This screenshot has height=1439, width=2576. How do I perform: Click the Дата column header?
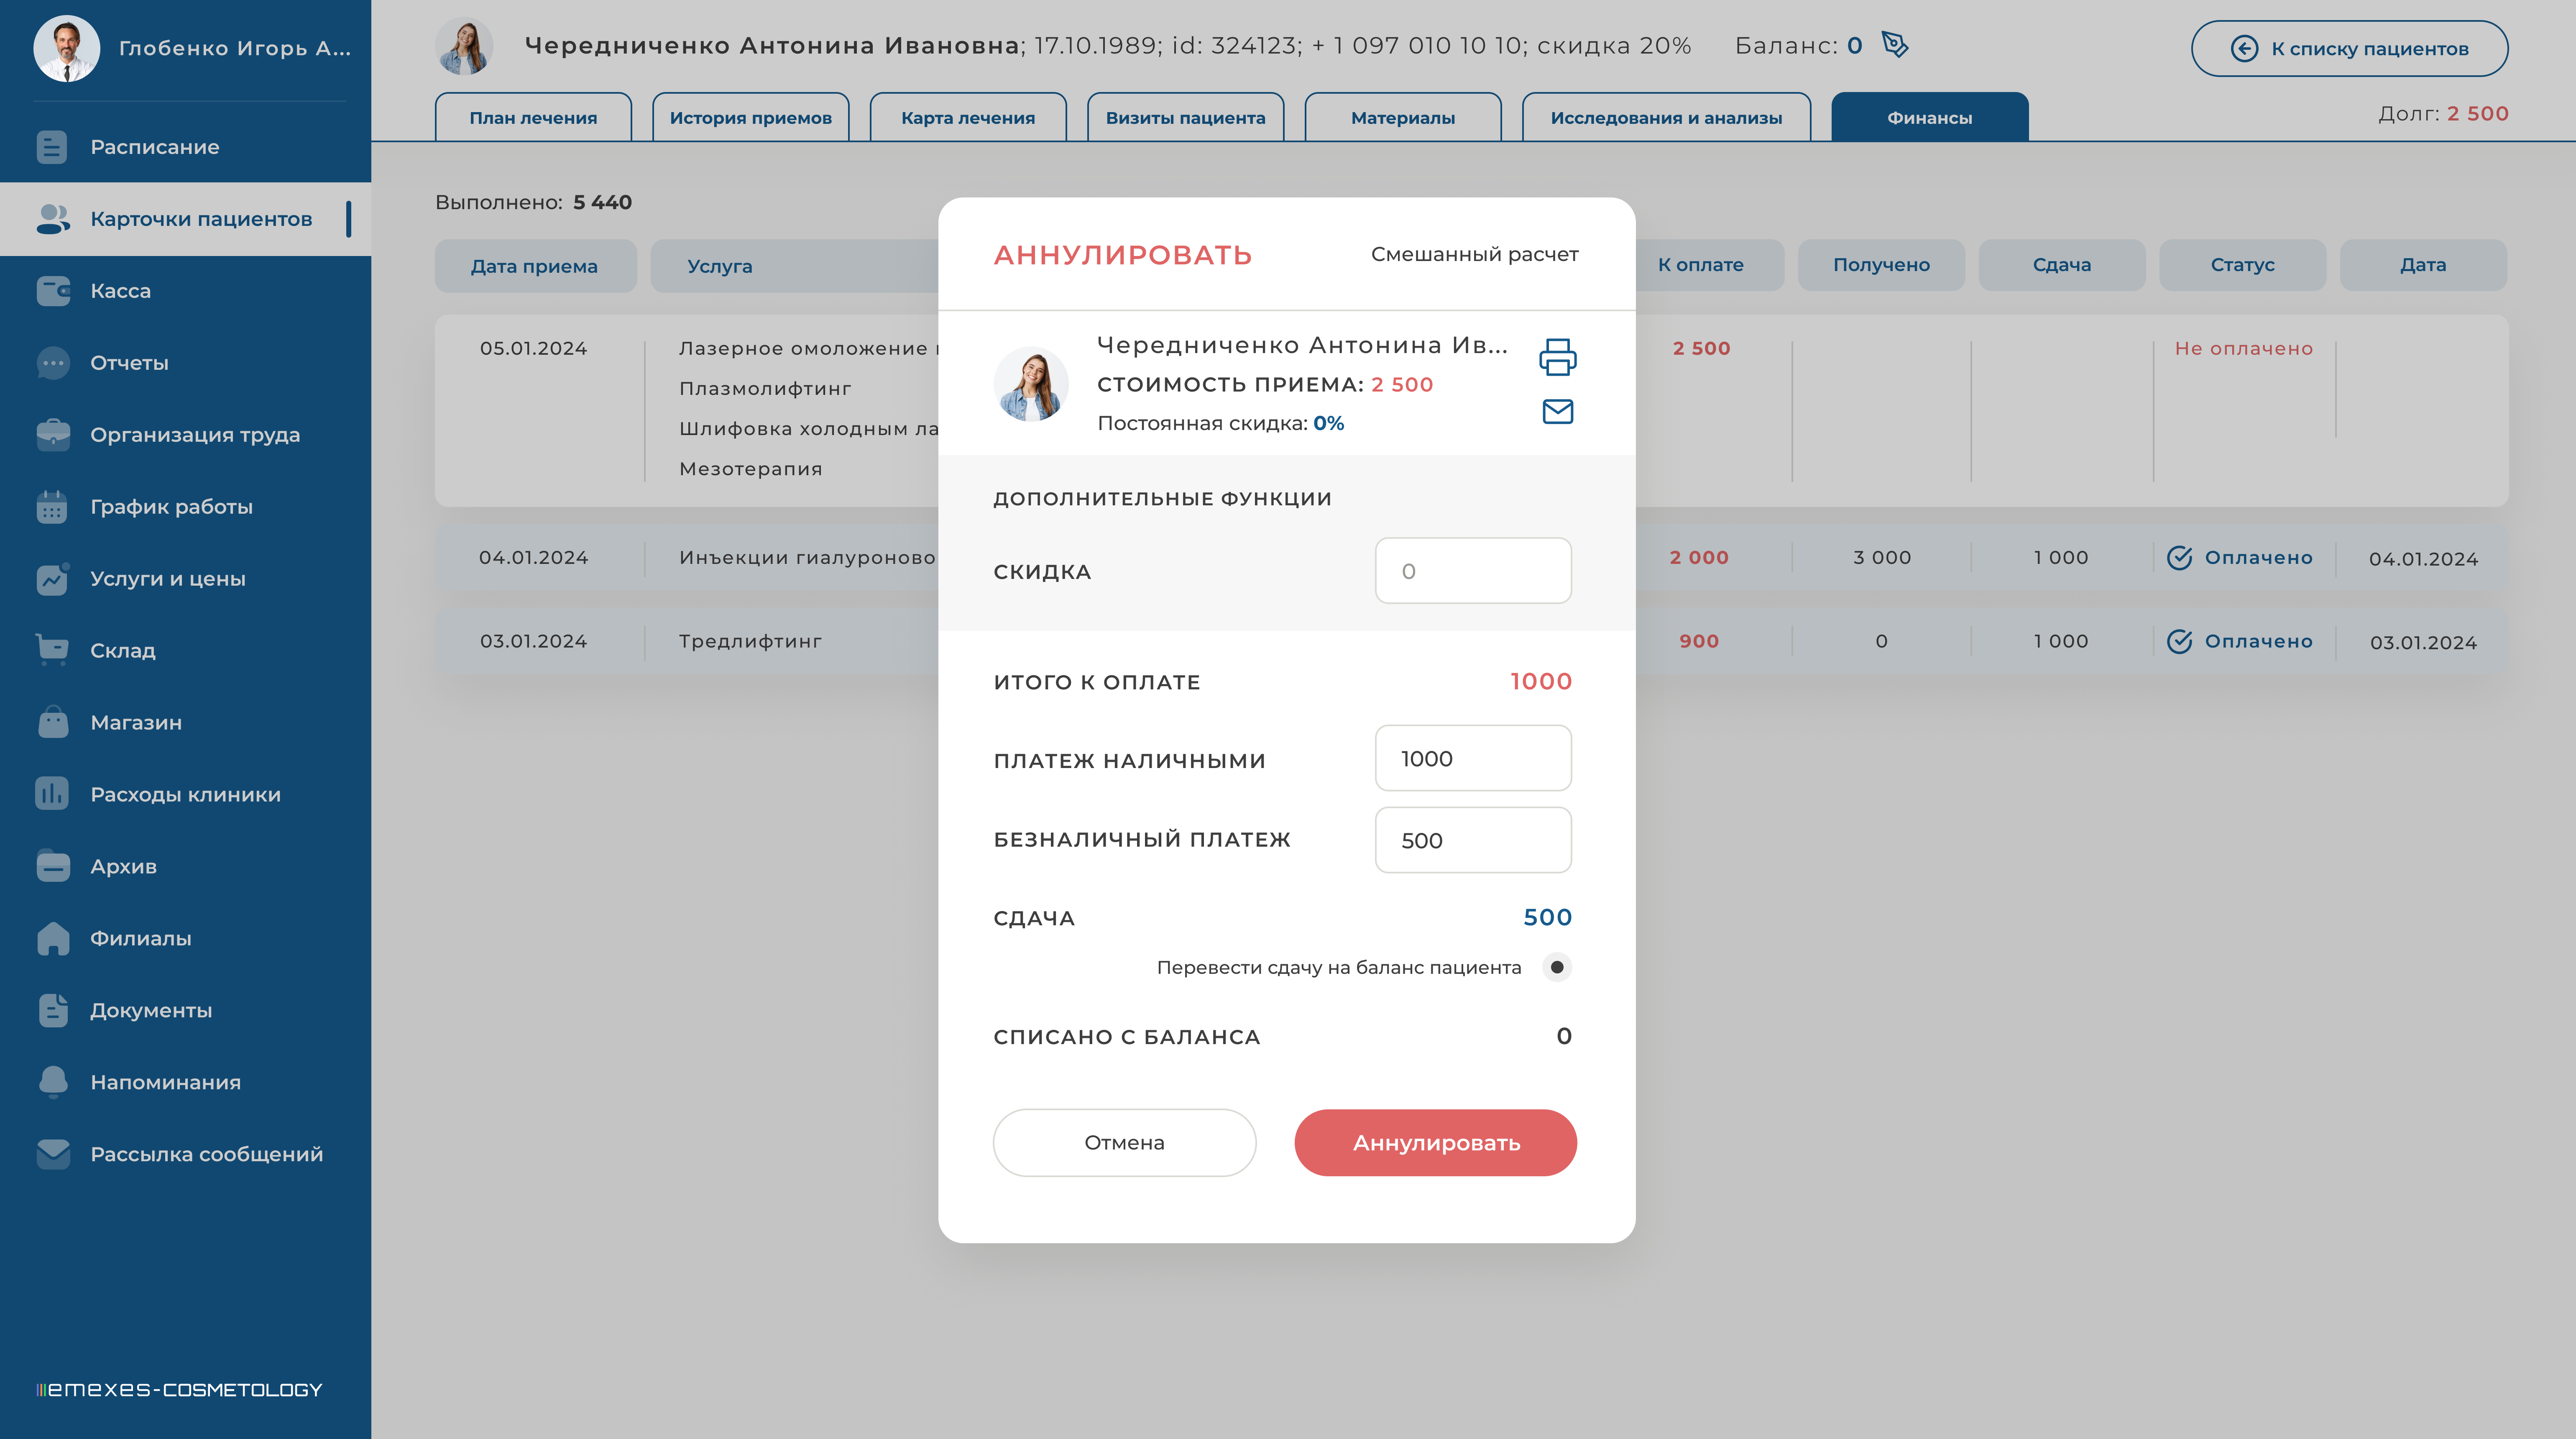[2423, 265]
